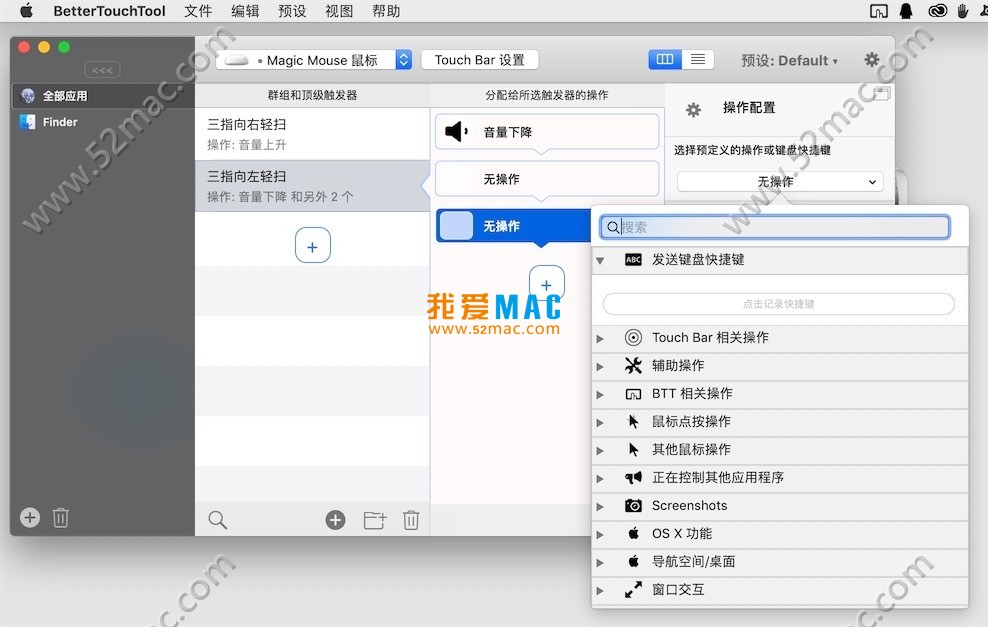Viewport: 988px width, 627px height.
Task: Click the BTT 相关操作 icon
Action: pyautogui.click(x=633, y=394)
